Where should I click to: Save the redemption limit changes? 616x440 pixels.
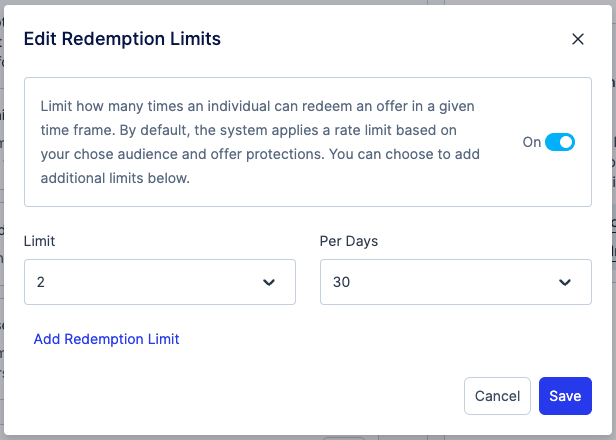(565, 396)
